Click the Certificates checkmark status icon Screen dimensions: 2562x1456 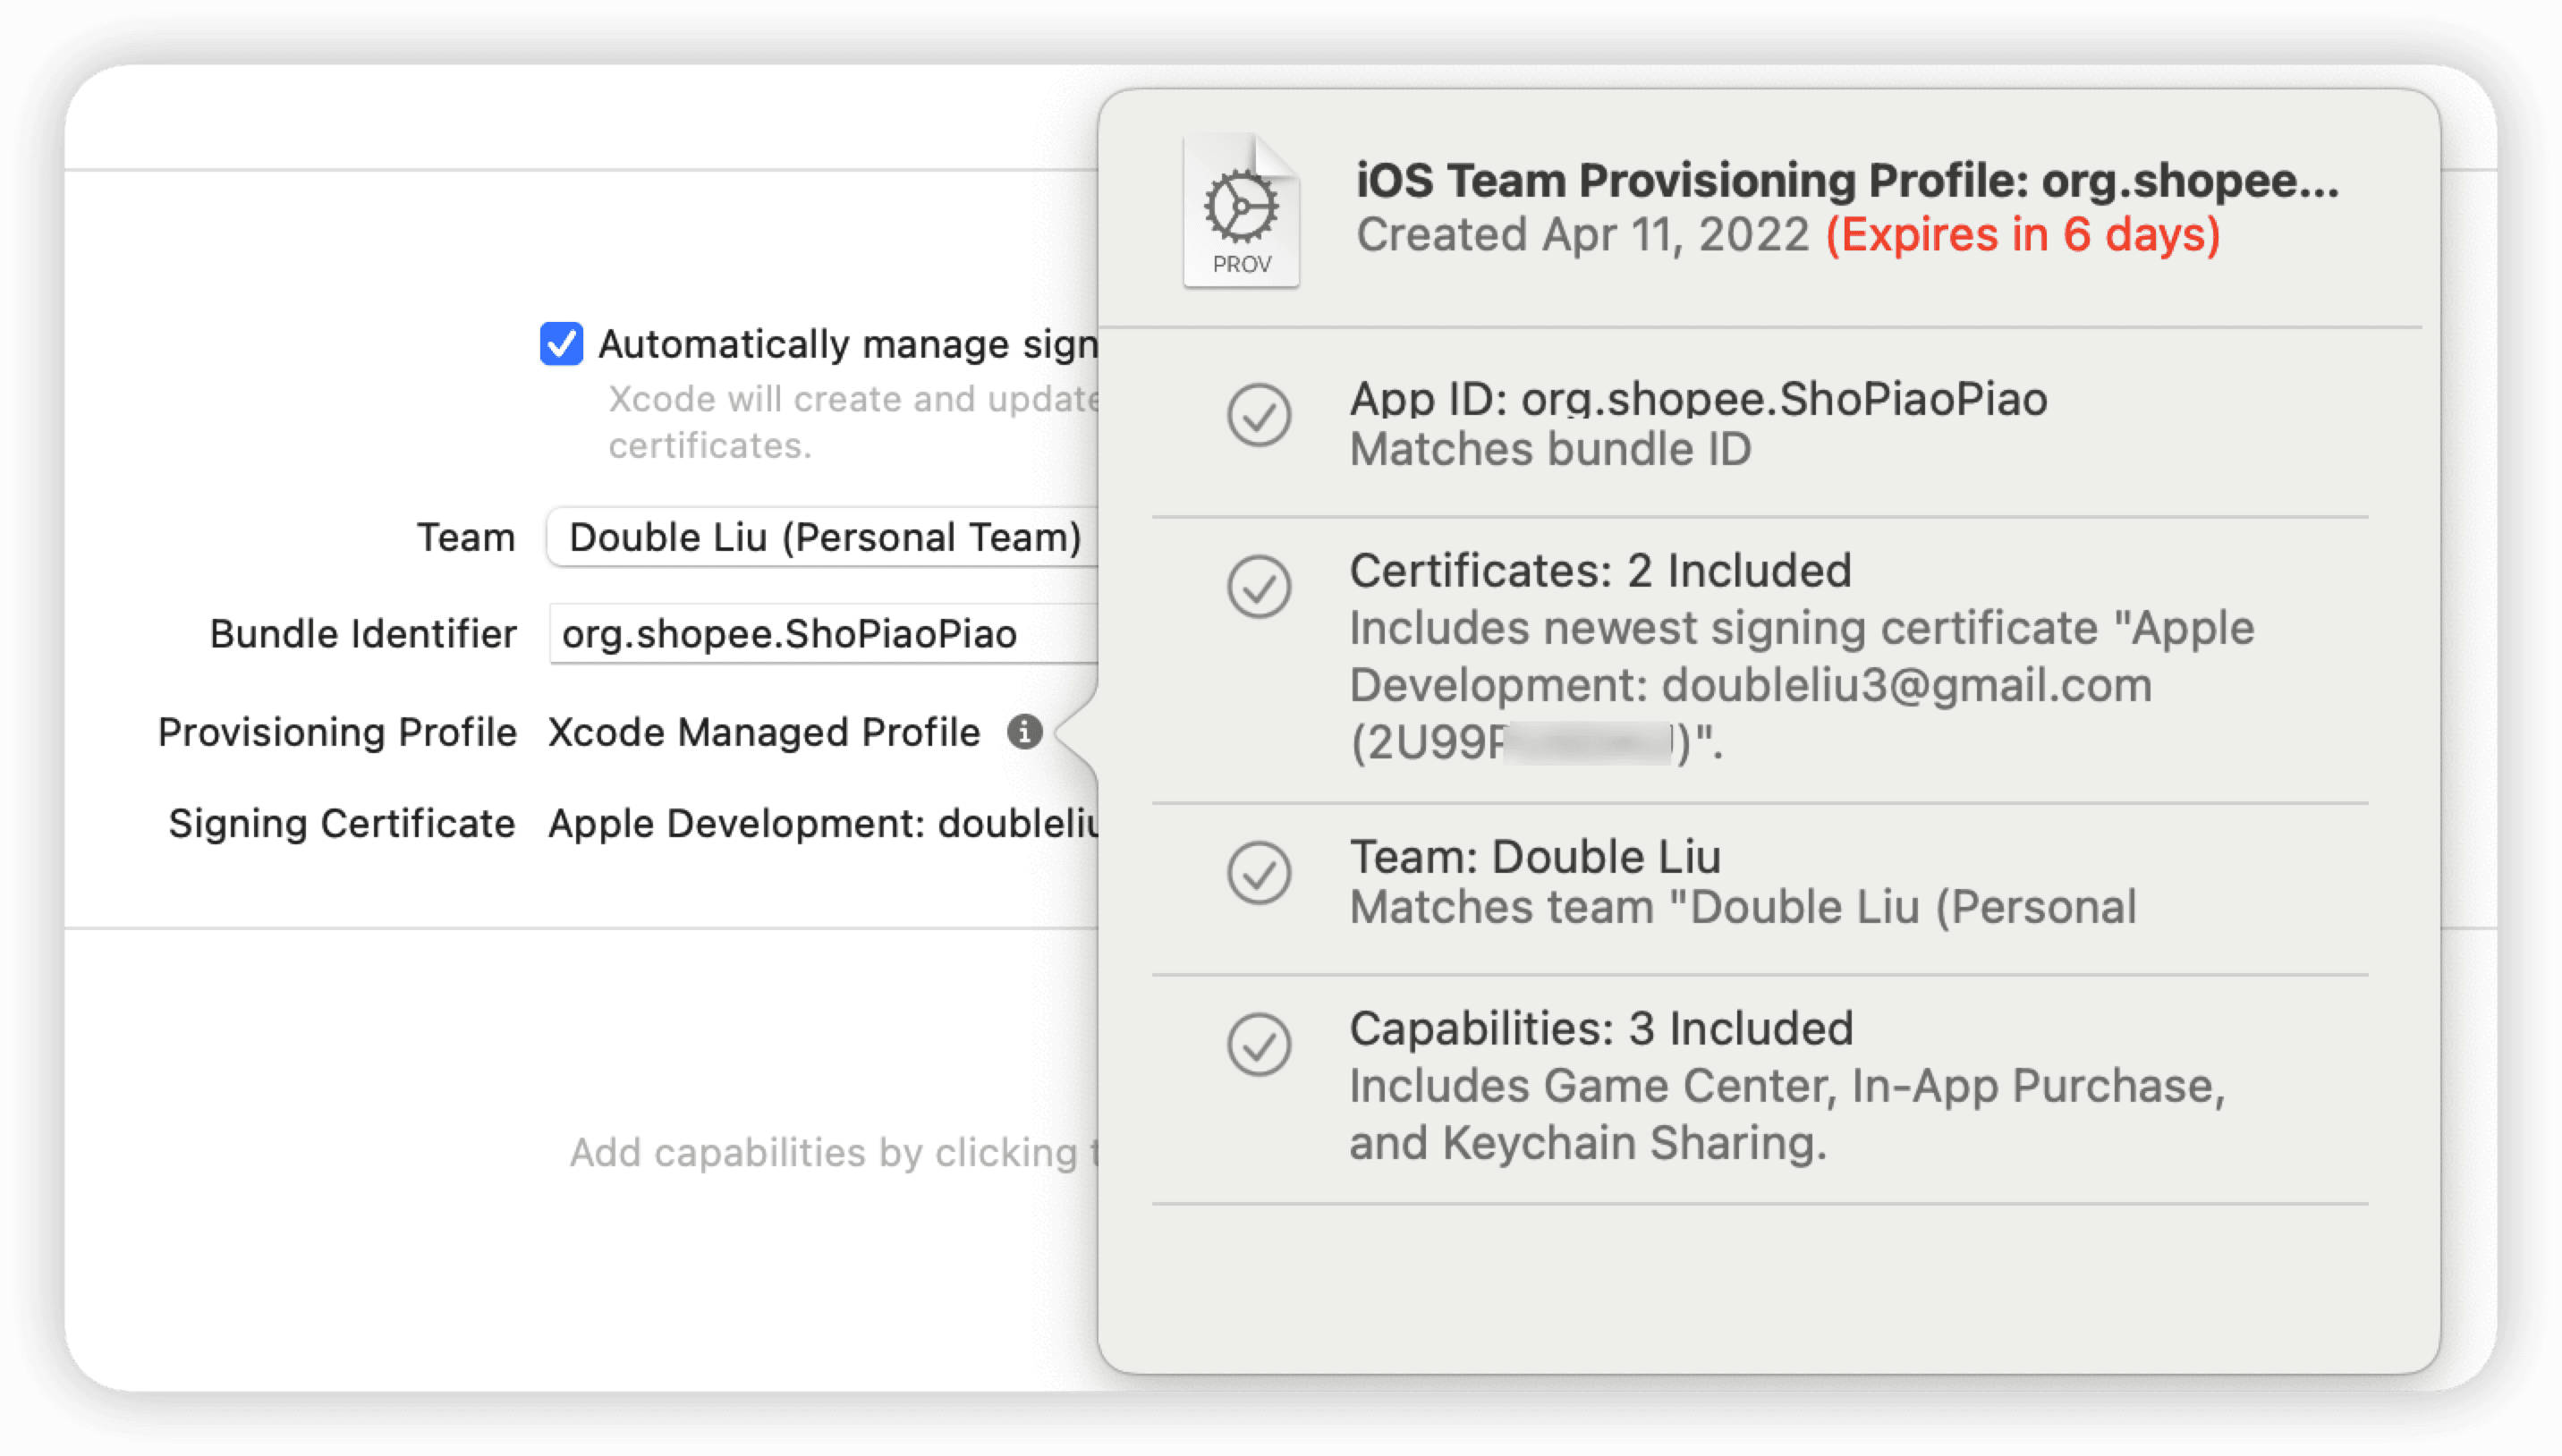1259,587
